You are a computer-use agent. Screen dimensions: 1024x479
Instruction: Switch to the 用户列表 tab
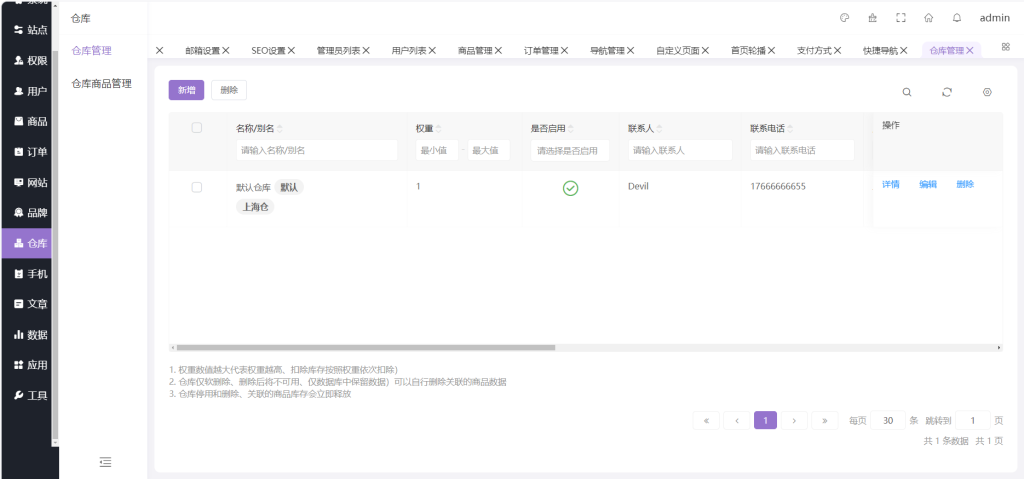tap(409, 50)
